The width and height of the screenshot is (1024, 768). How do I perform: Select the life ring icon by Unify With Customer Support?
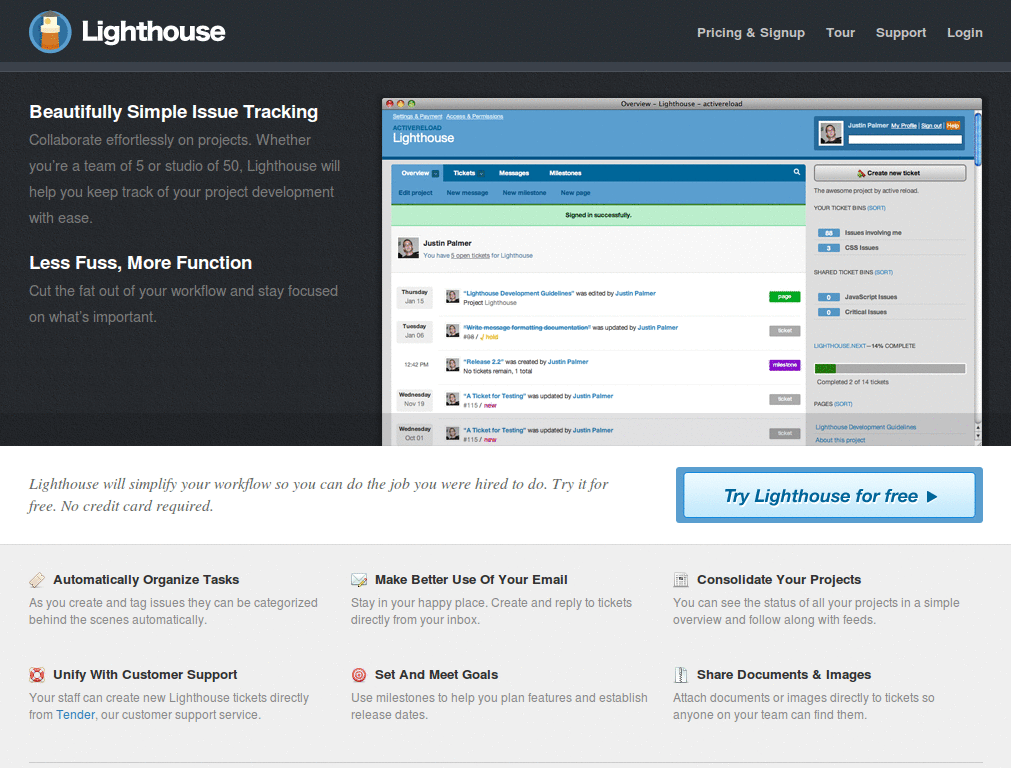click(x=37, y=674)
